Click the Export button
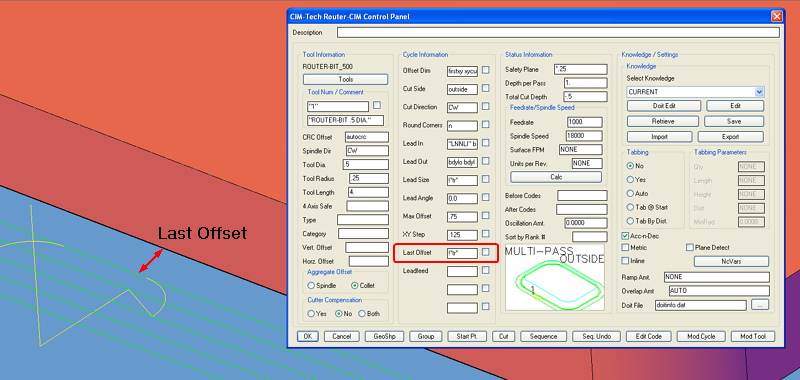Image resolution: width=800 pixels, height=380 pixels. tap(731, 137)
